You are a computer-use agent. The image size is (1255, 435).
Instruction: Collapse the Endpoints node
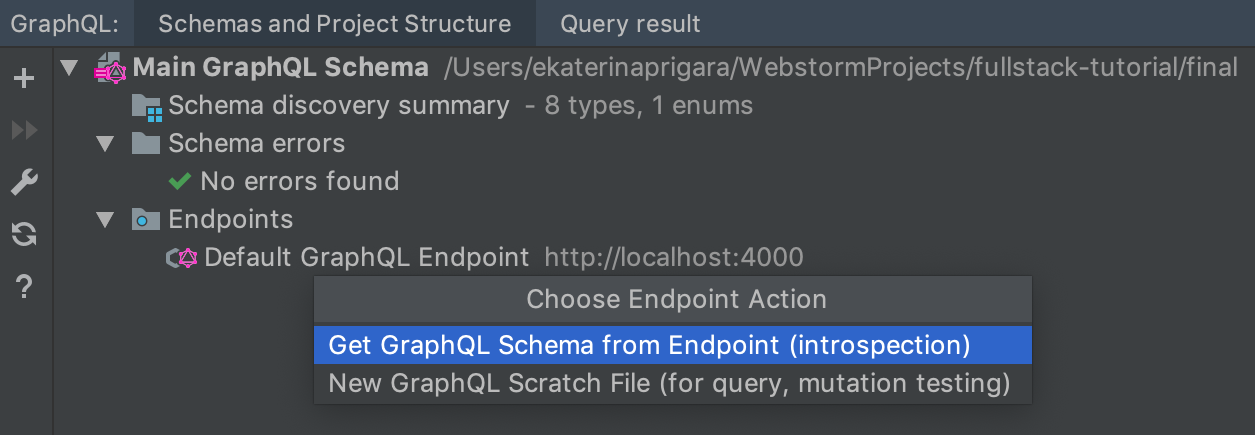[105, 219]
